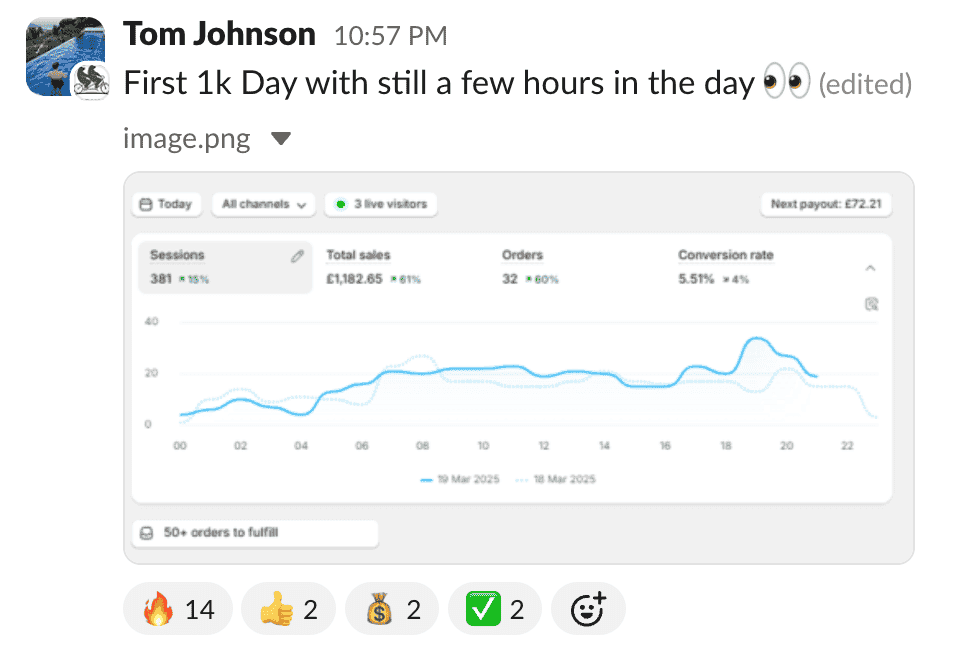Toggle the green check mark reaction
Viewport: 956px width, 654px height.
click(x=495, y=609)
